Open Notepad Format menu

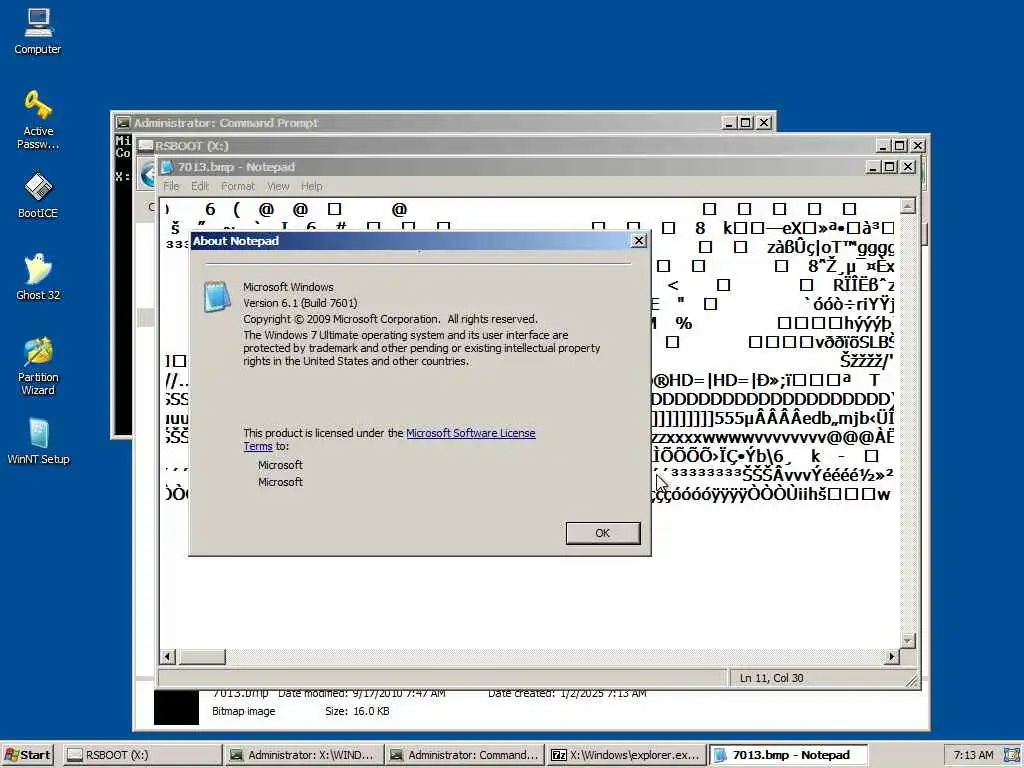pyautogui.click(x=238, y=186)
